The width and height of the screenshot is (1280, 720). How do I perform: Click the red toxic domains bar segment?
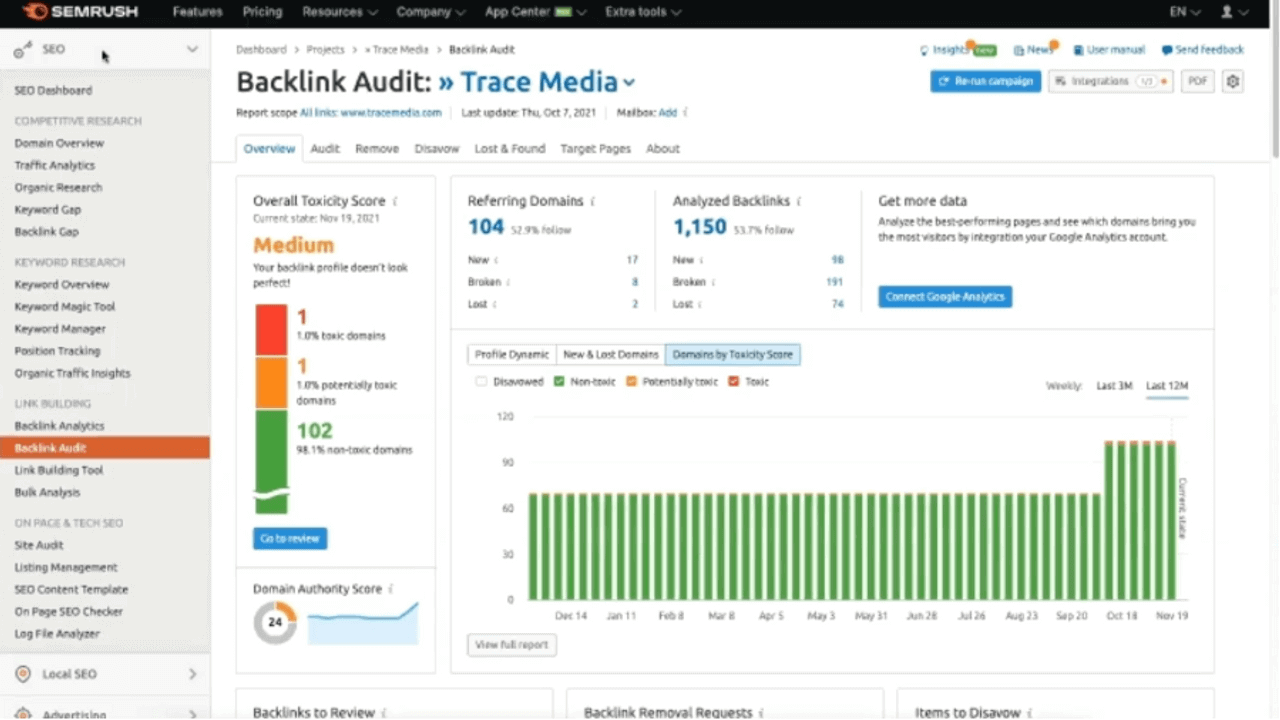pyautogui.click(x=271, y=330)
